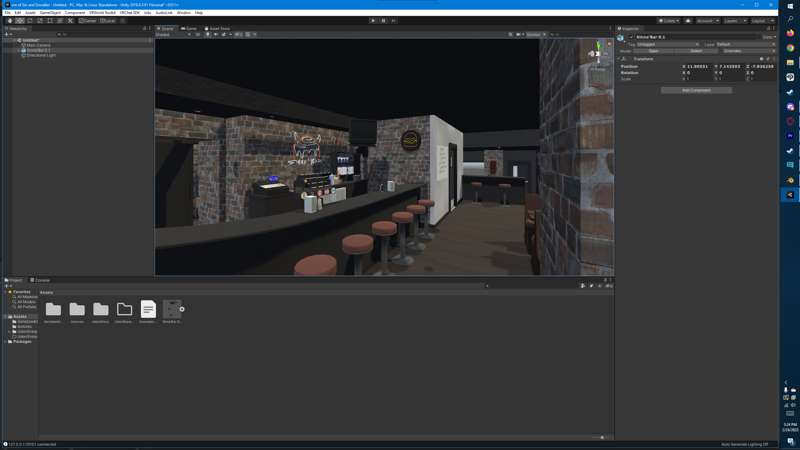Click the Add Component button

(x=696, y=90)
